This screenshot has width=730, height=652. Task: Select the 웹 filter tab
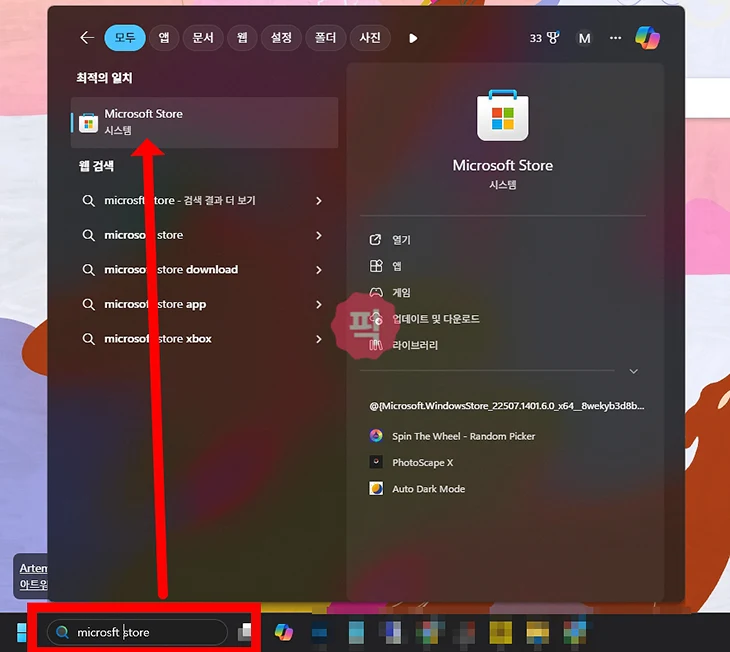242,38
